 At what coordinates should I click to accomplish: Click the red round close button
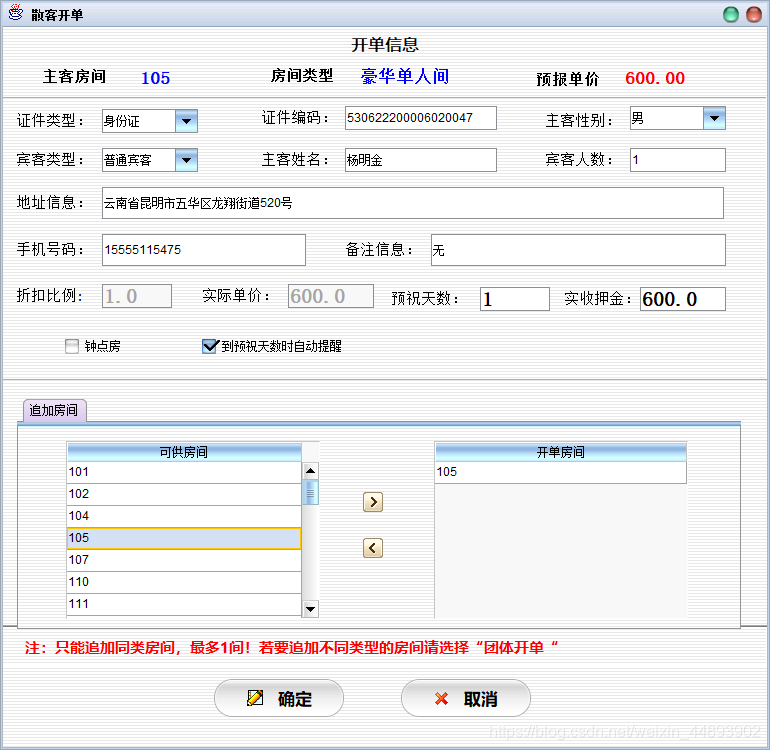pyautogui.click(x=754, y=15)
